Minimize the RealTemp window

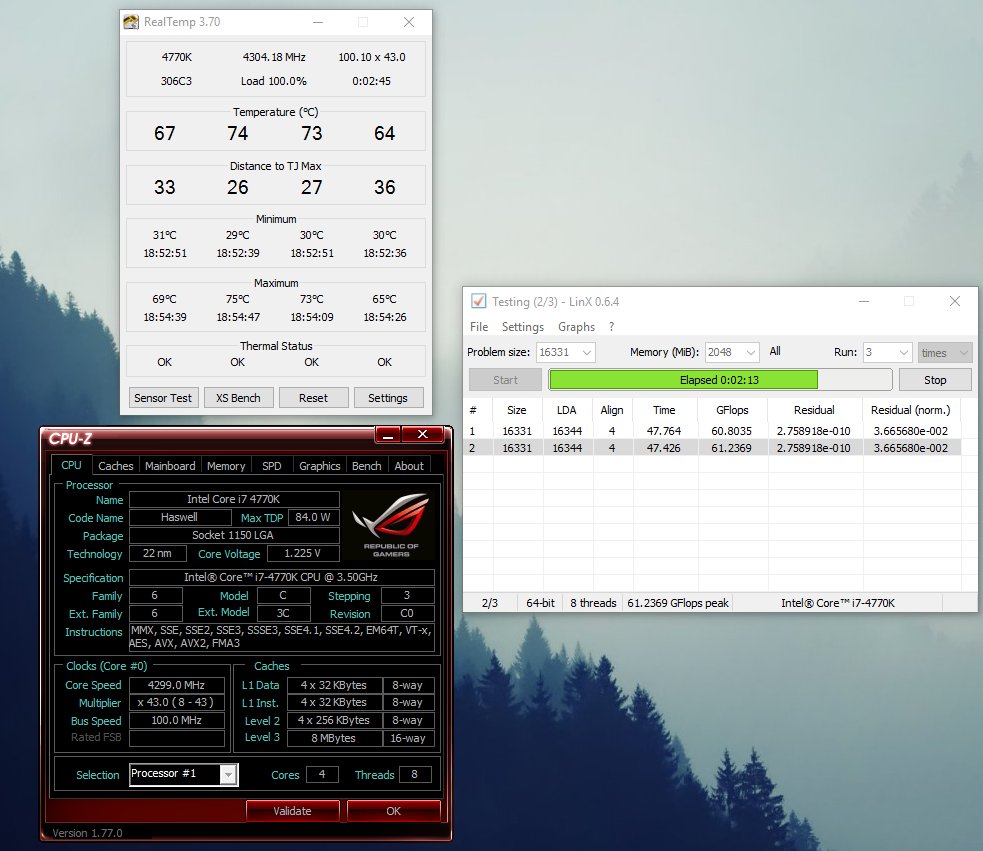tap(318, 22)
